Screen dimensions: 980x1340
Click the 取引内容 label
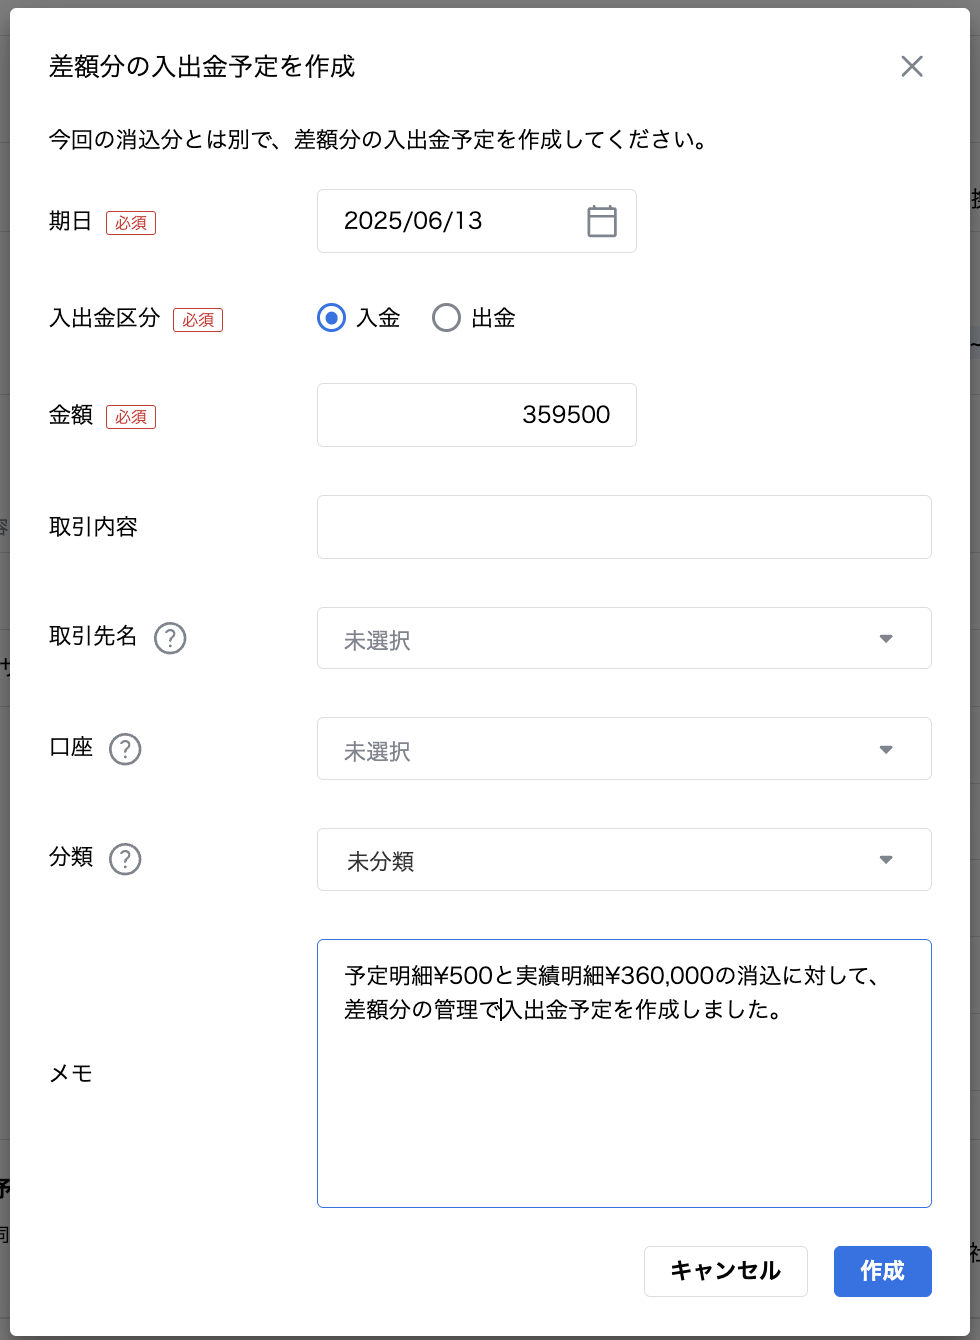(x=93, y=527)
